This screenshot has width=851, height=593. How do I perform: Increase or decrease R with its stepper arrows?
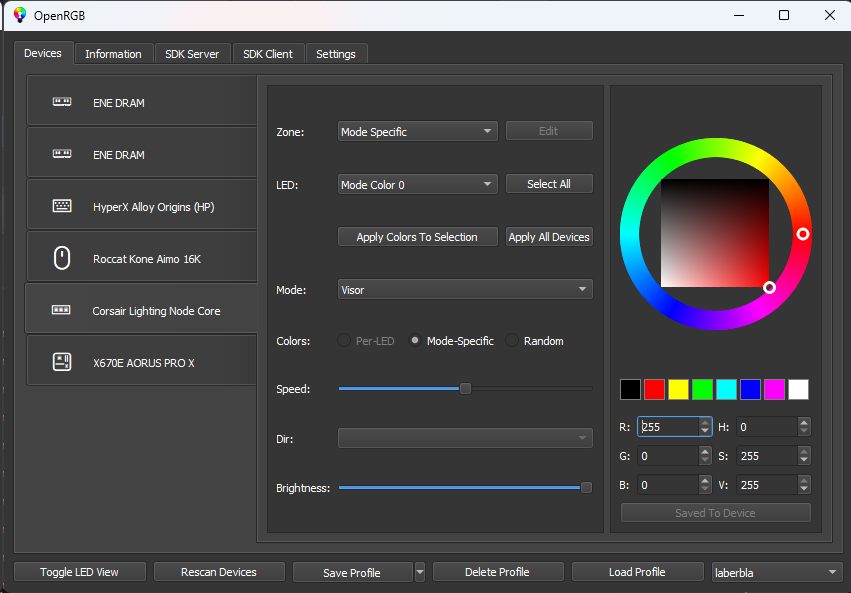click(x=705, y=427)
